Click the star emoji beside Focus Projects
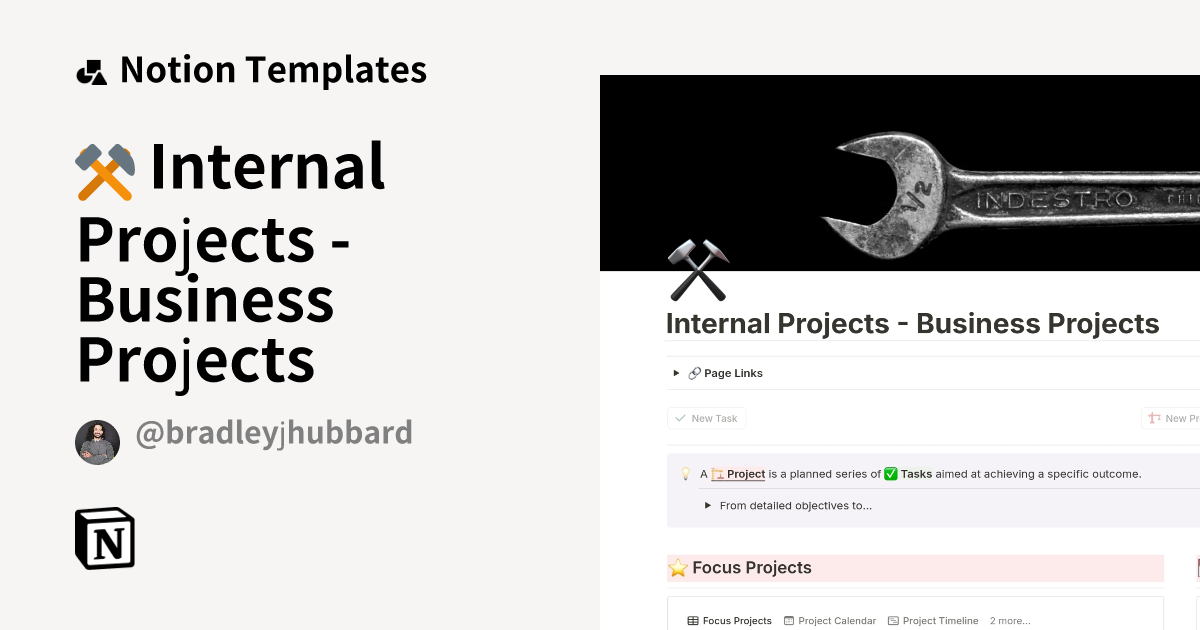 click(679, 567)
